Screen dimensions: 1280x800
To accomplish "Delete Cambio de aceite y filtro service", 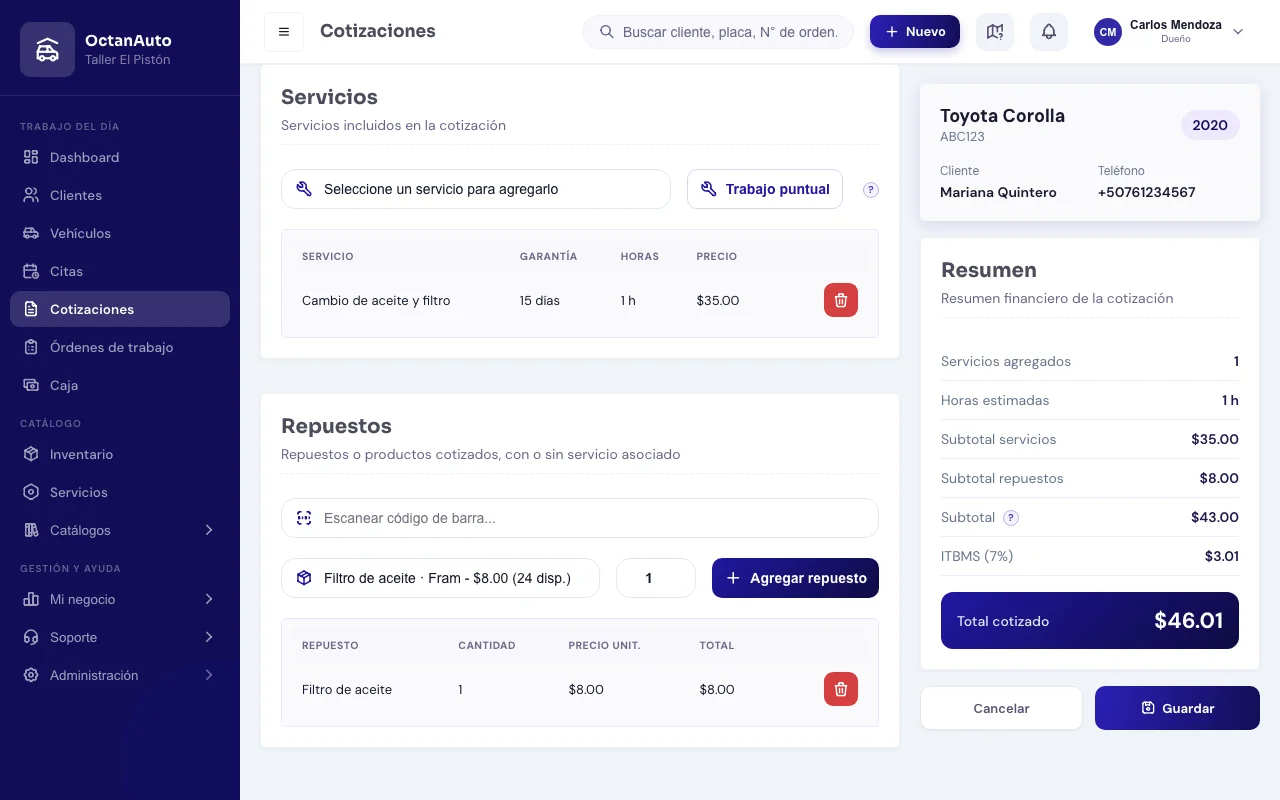I will [x=841, y=300].
